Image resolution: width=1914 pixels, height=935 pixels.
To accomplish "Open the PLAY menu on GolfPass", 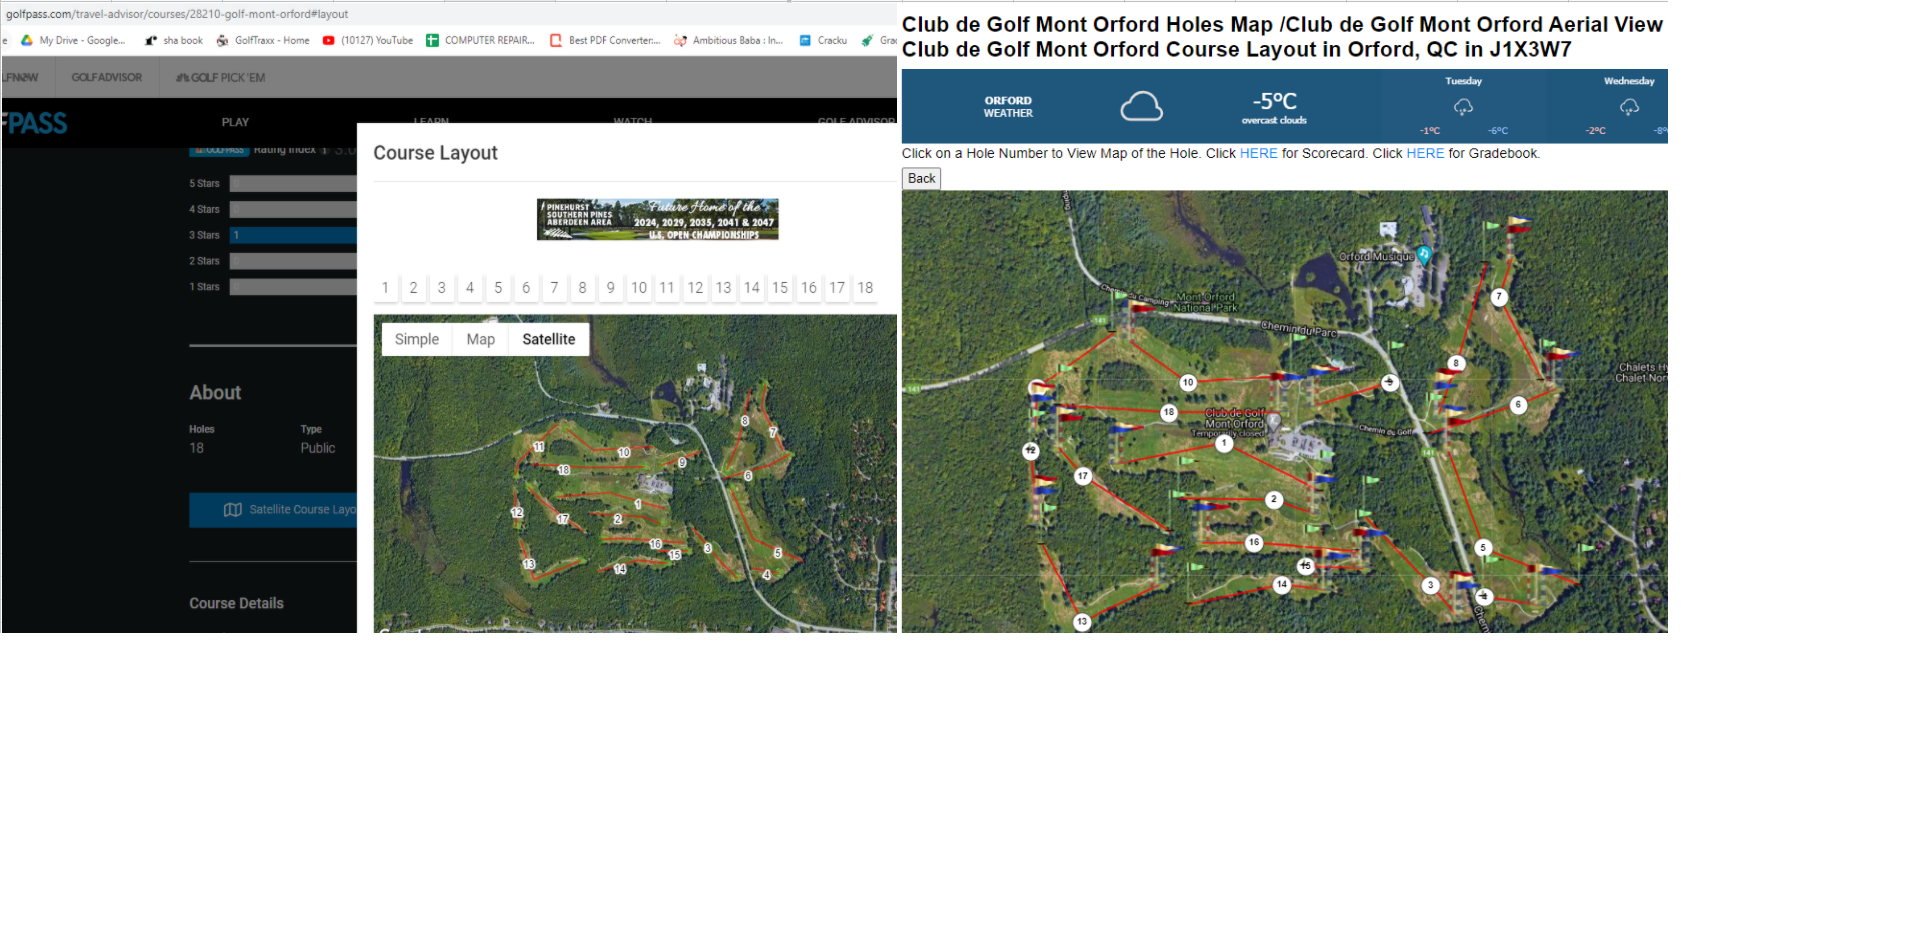I will (x=235, y=122).
